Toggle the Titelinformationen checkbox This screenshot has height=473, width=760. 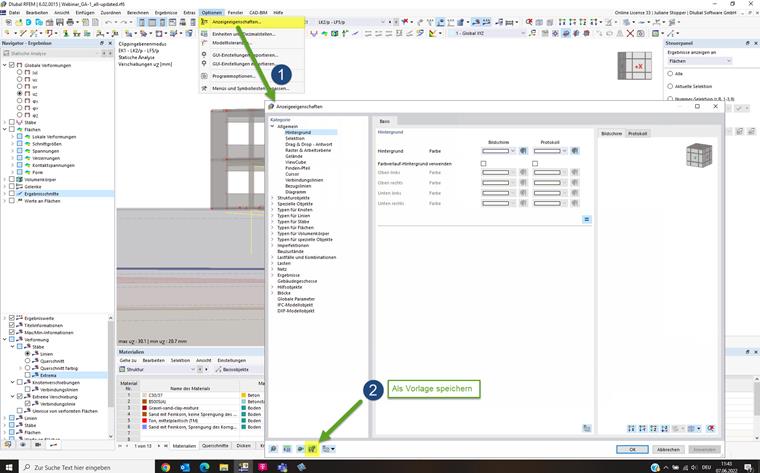tap(12, 325)
